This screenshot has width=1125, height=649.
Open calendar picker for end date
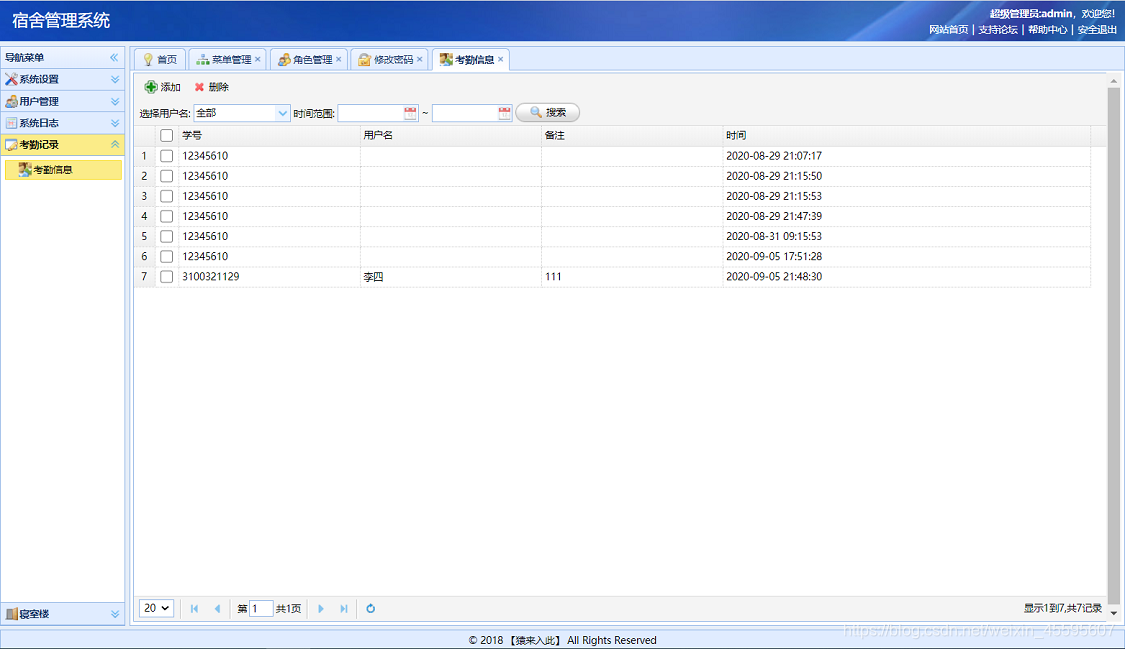pos(504,113)
